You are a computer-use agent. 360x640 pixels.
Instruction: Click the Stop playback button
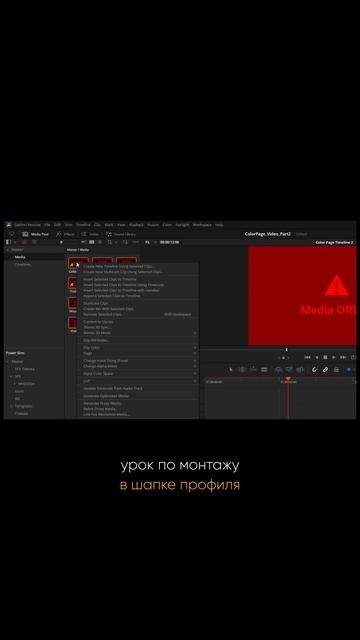[x=325, y=358]
